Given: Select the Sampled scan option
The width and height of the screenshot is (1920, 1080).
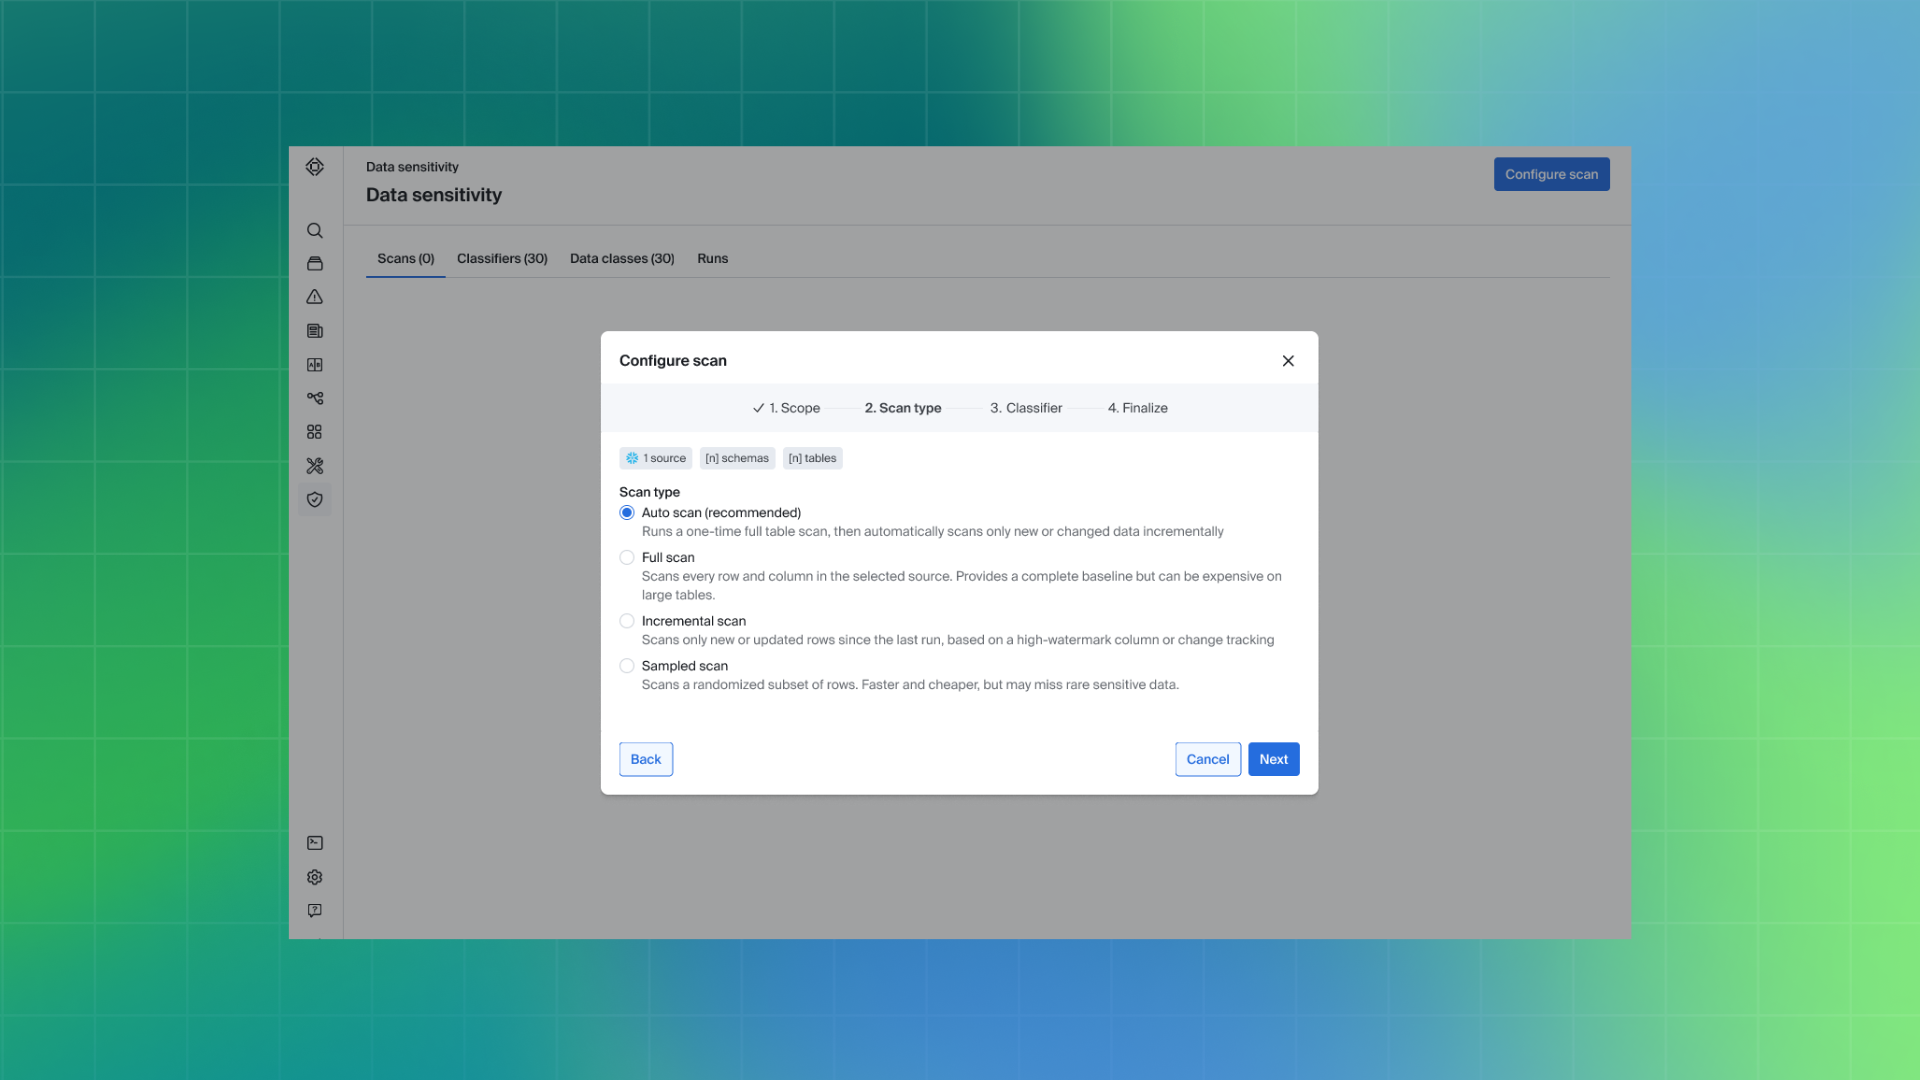Looking at the screenshot, I should [x=627, y=666].
